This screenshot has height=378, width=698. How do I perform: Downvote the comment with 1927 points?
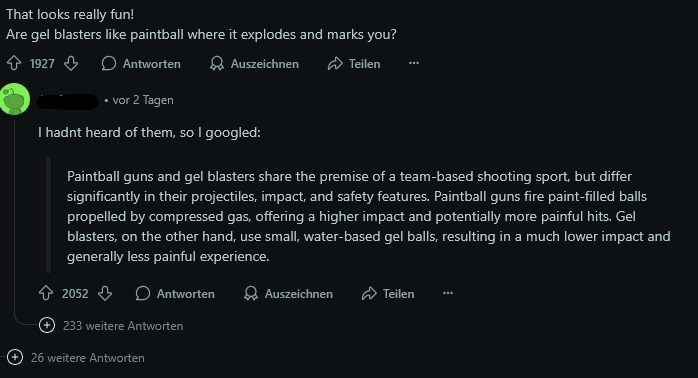tap(71, 63)
